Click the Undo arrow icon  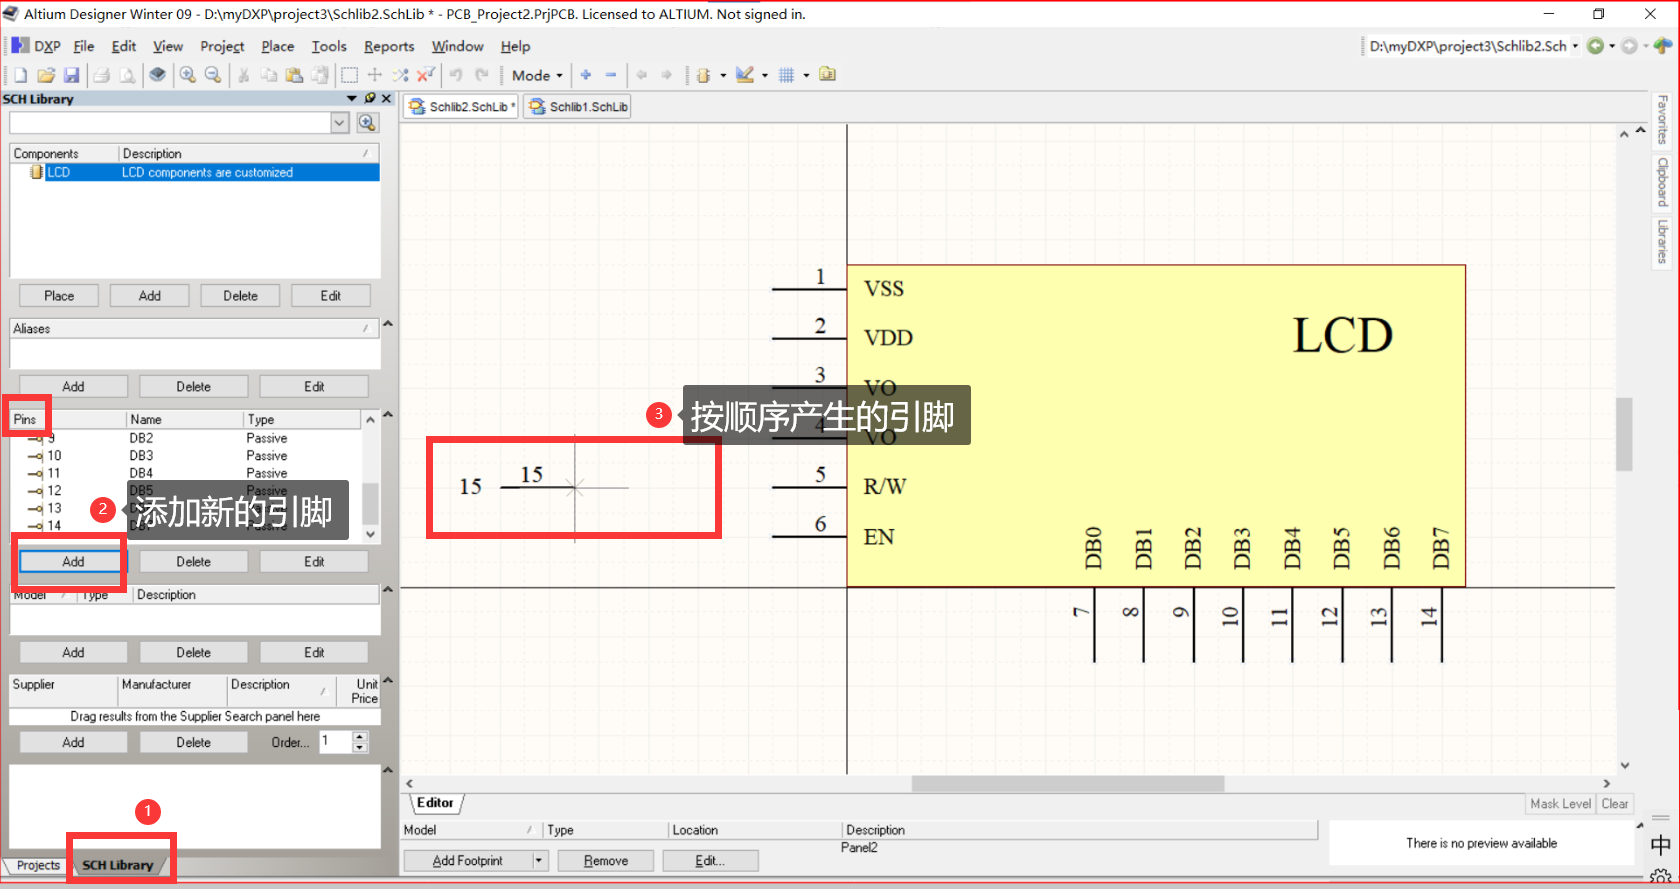coord(456,75)
